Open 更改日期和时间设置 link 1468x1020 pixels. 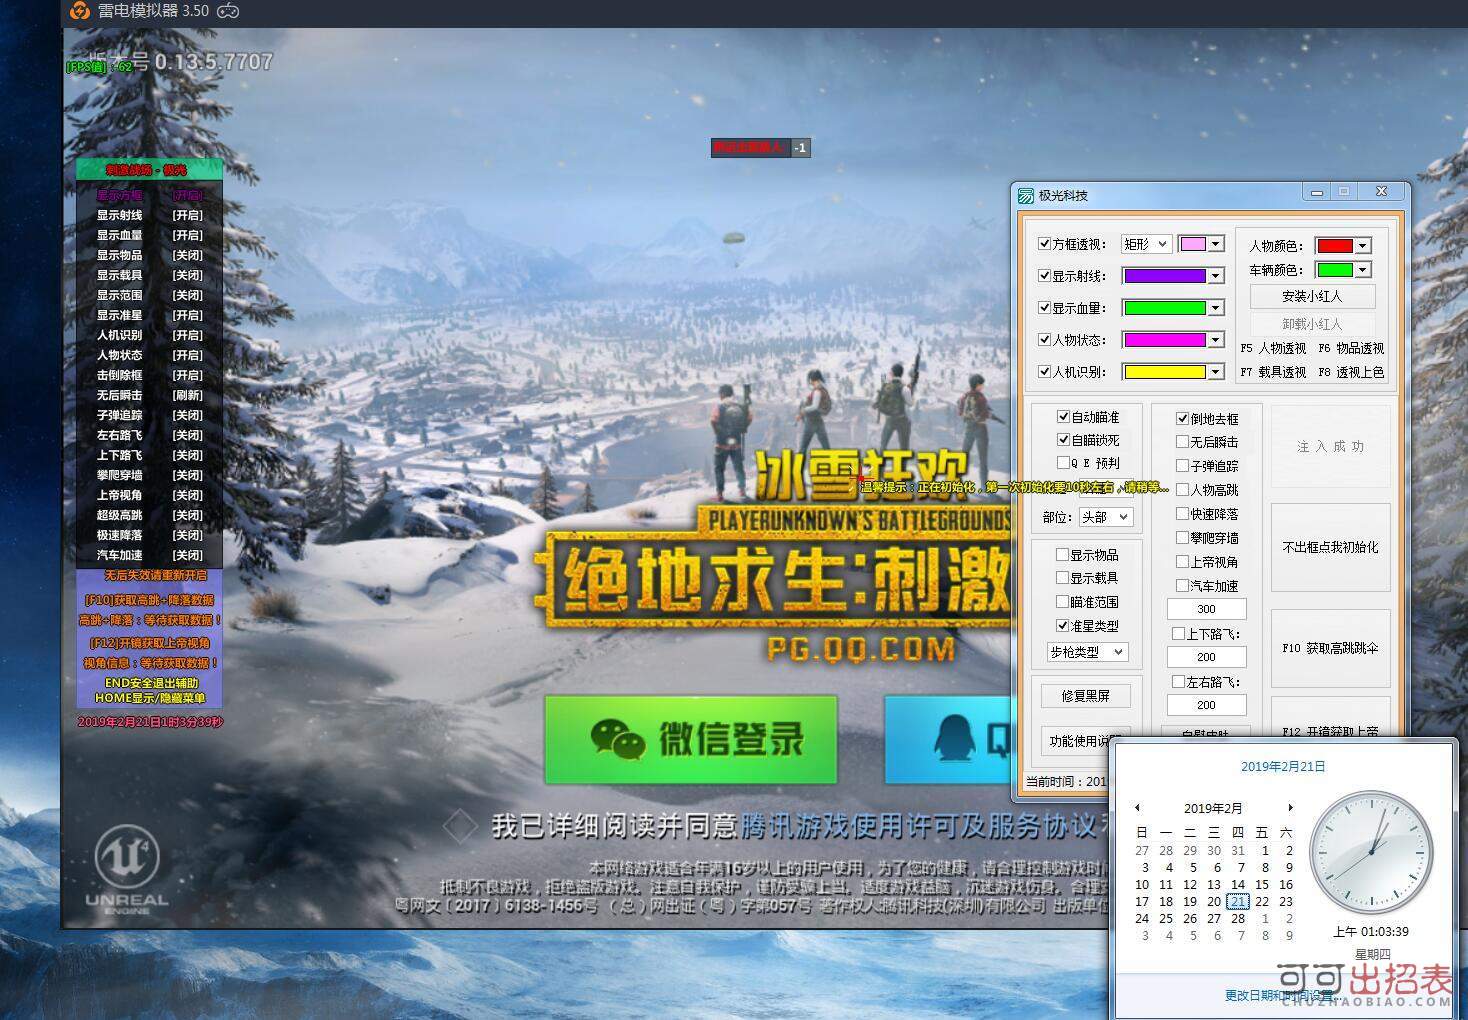coord(1282,995)
